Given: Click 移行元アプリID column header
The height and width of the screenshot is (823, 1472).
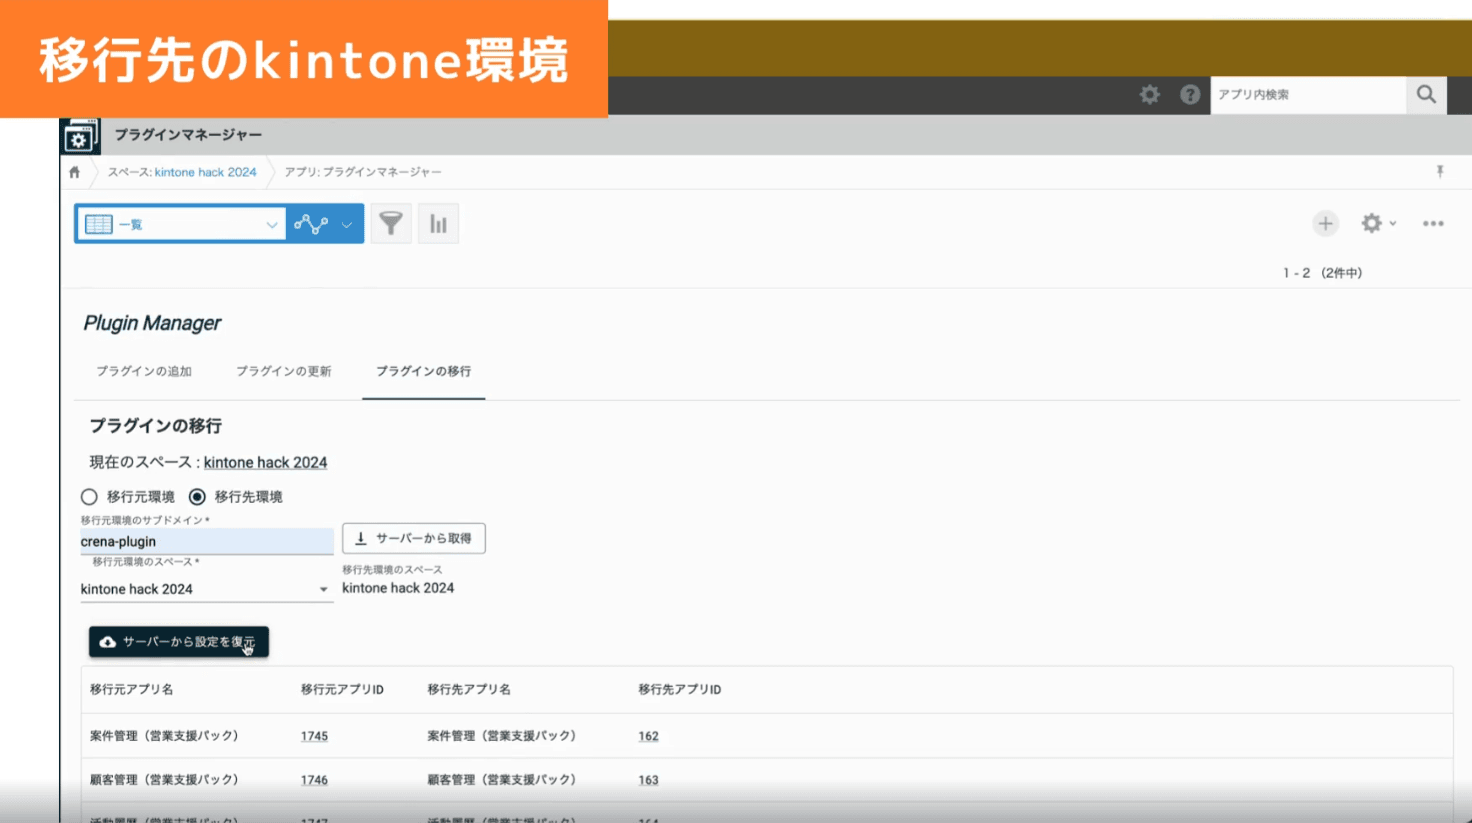Looking at the screenshot, I should [342, 689].
